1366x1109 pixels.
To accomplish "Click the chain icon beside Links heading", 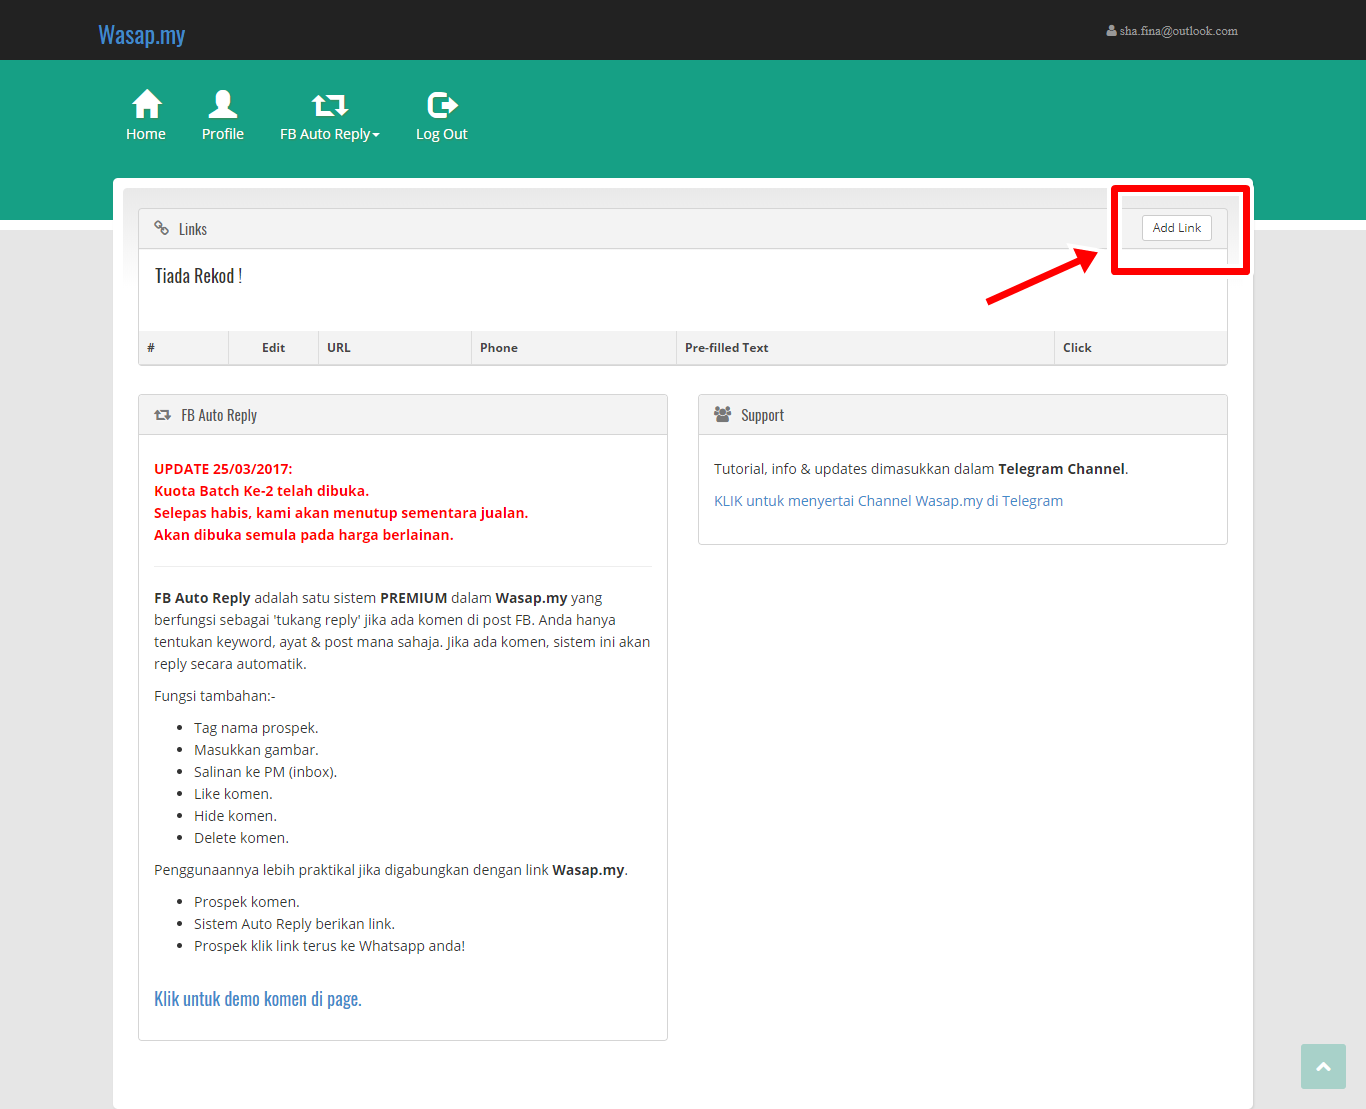I will 161,228.
